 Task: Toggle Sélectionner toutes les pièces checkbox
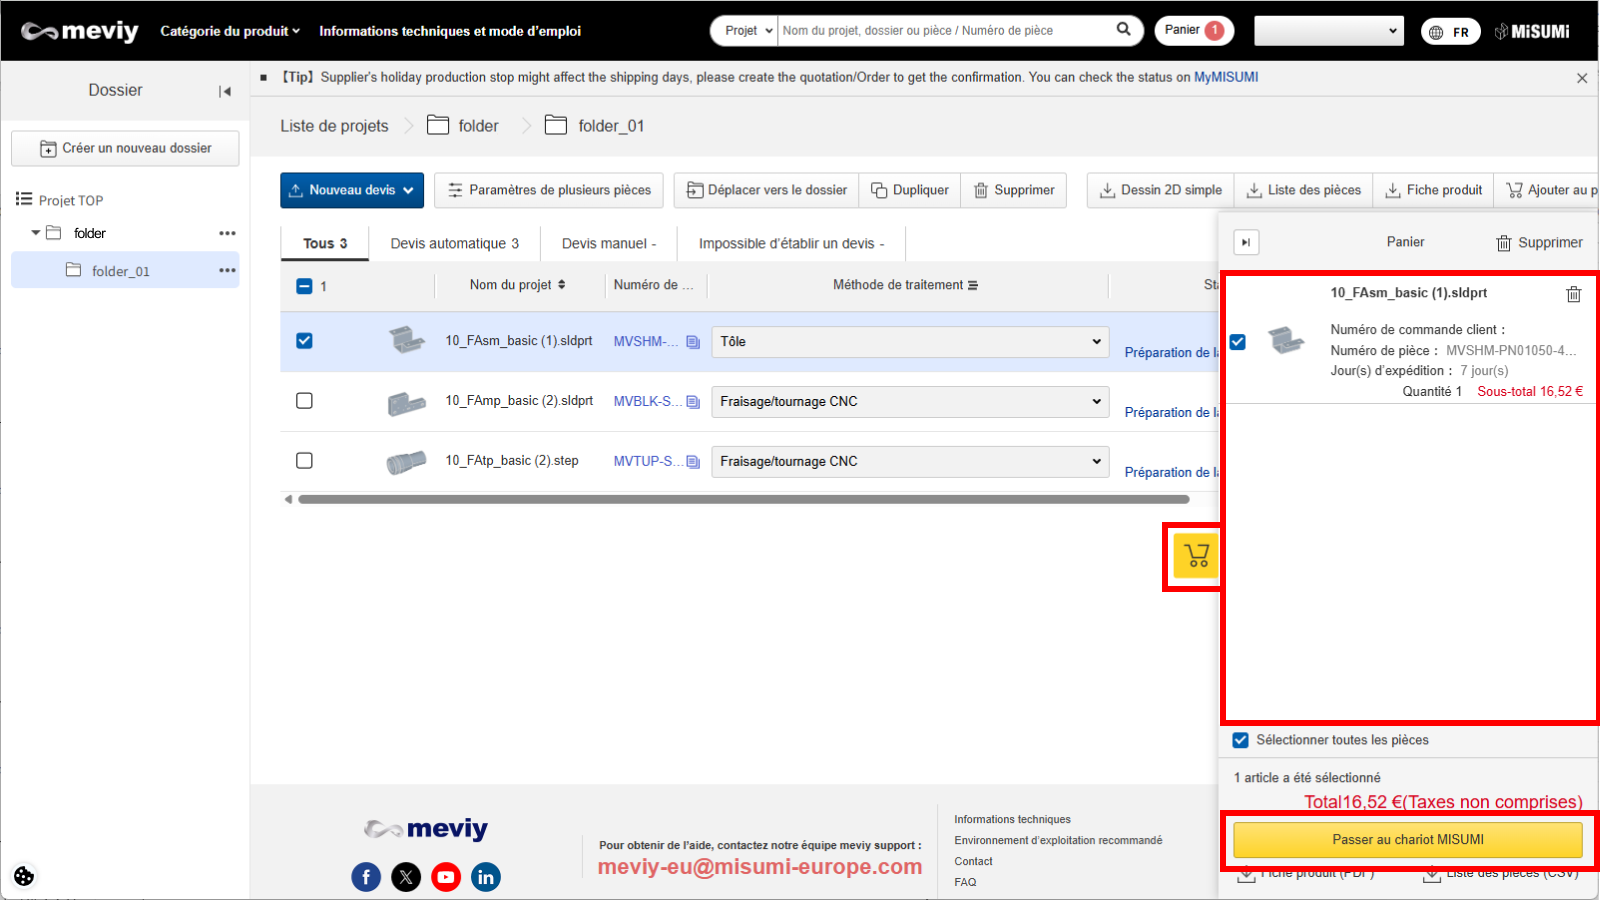[1241, 740]
